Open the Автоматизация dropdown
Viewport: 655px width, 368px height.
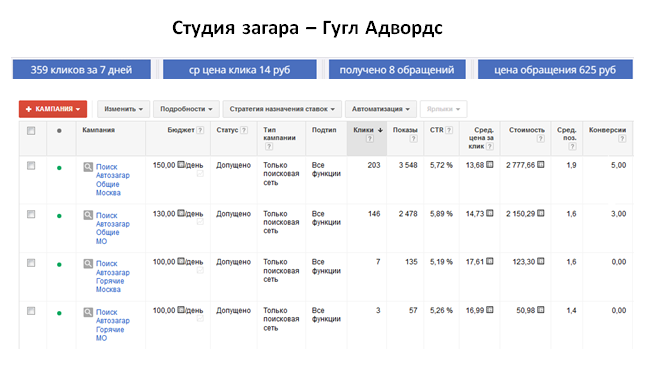coord(381,109)
